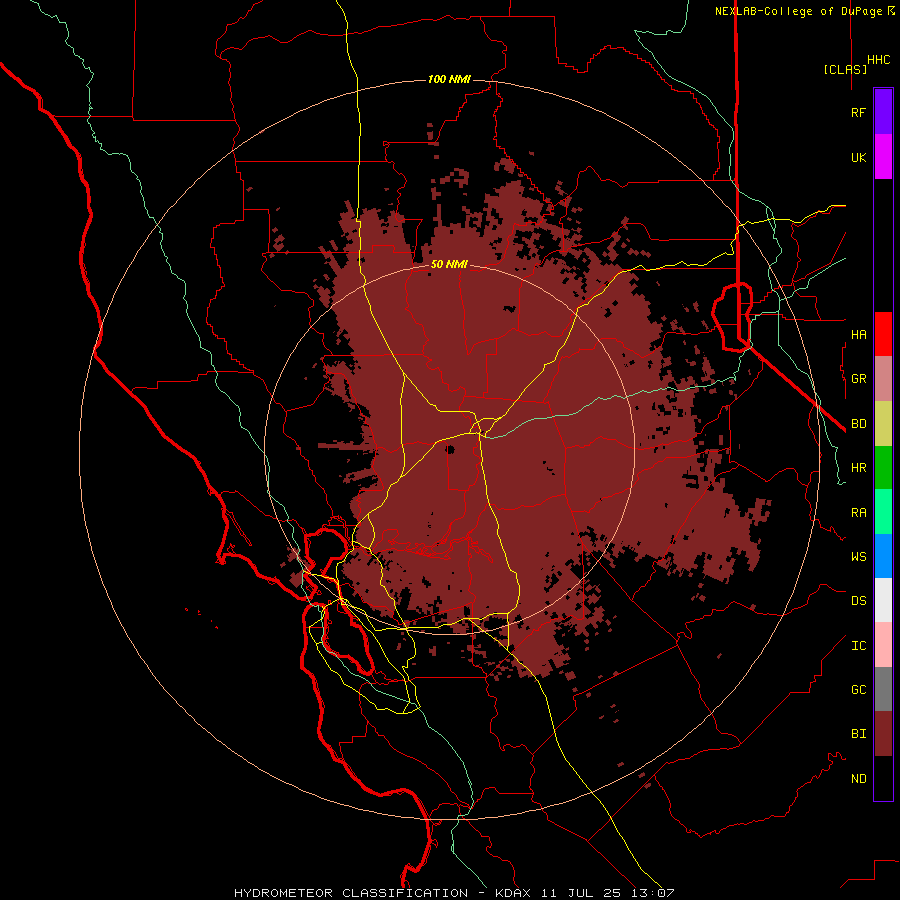
Task: Click the HHC product label
Action: 879,60
